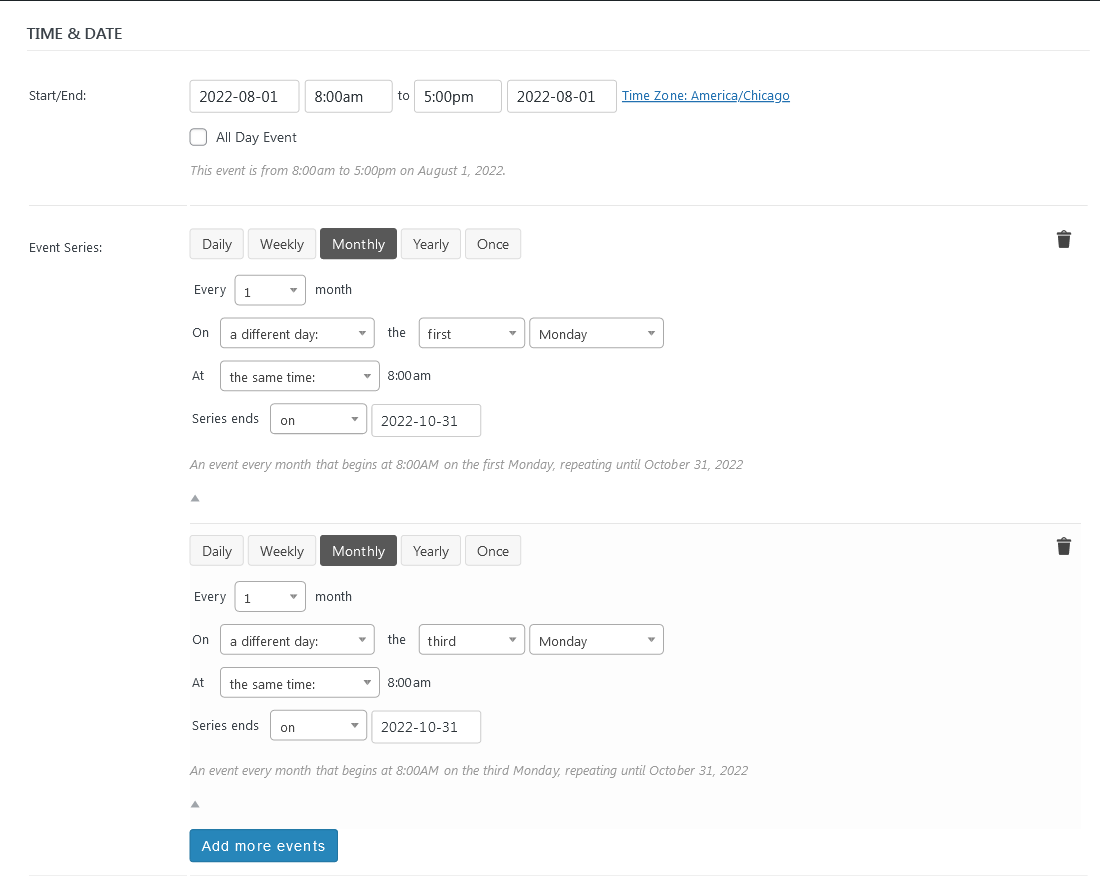This screenshot has height=882, width=1100.
Task: Delete the third Monday event series
Action: pos(1063,546)
